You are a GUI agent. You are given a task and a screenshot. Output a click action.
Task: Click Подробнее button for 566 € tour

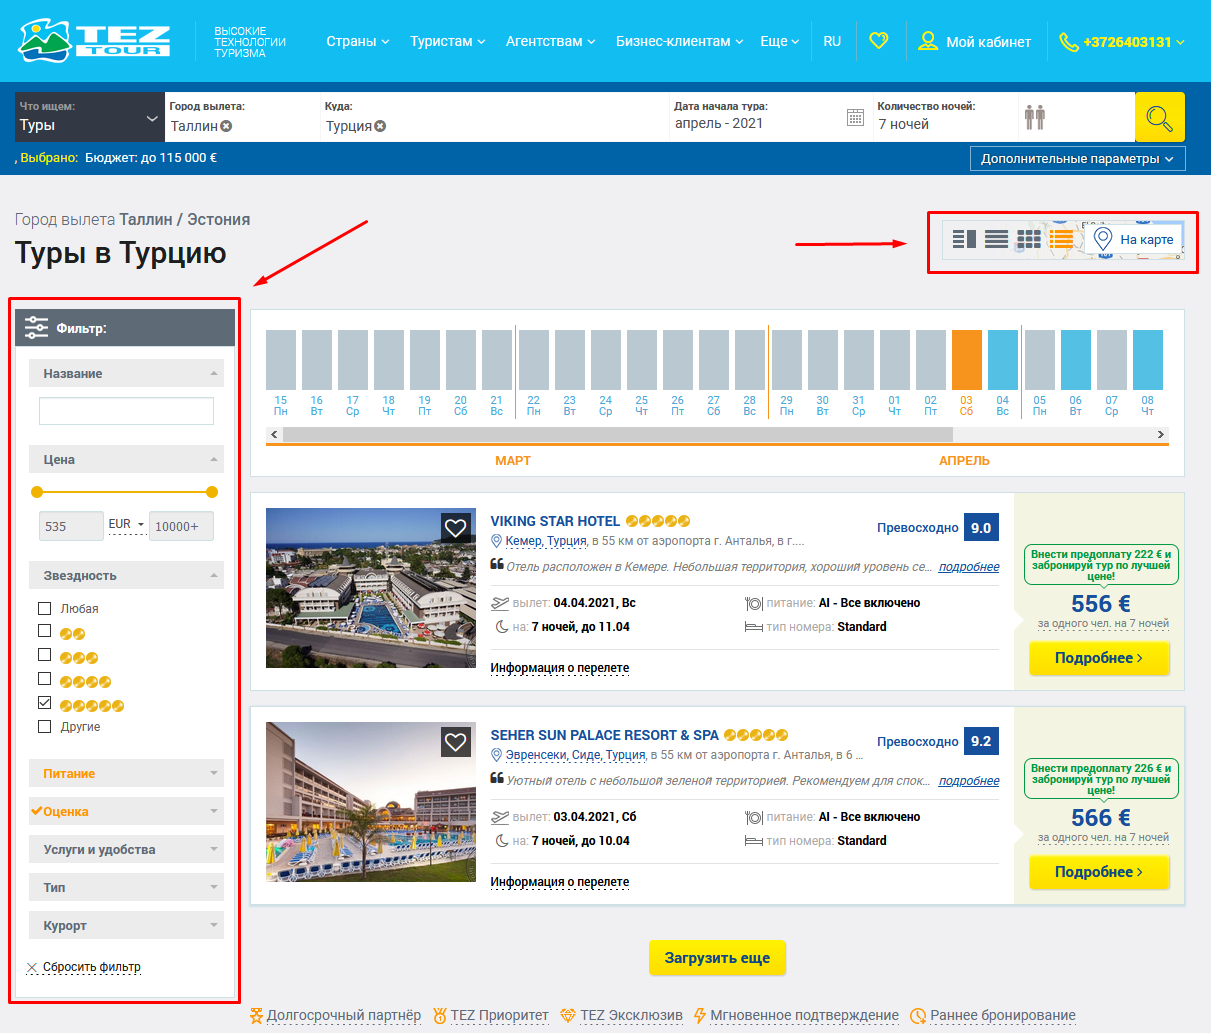(x=1099, y=872)
